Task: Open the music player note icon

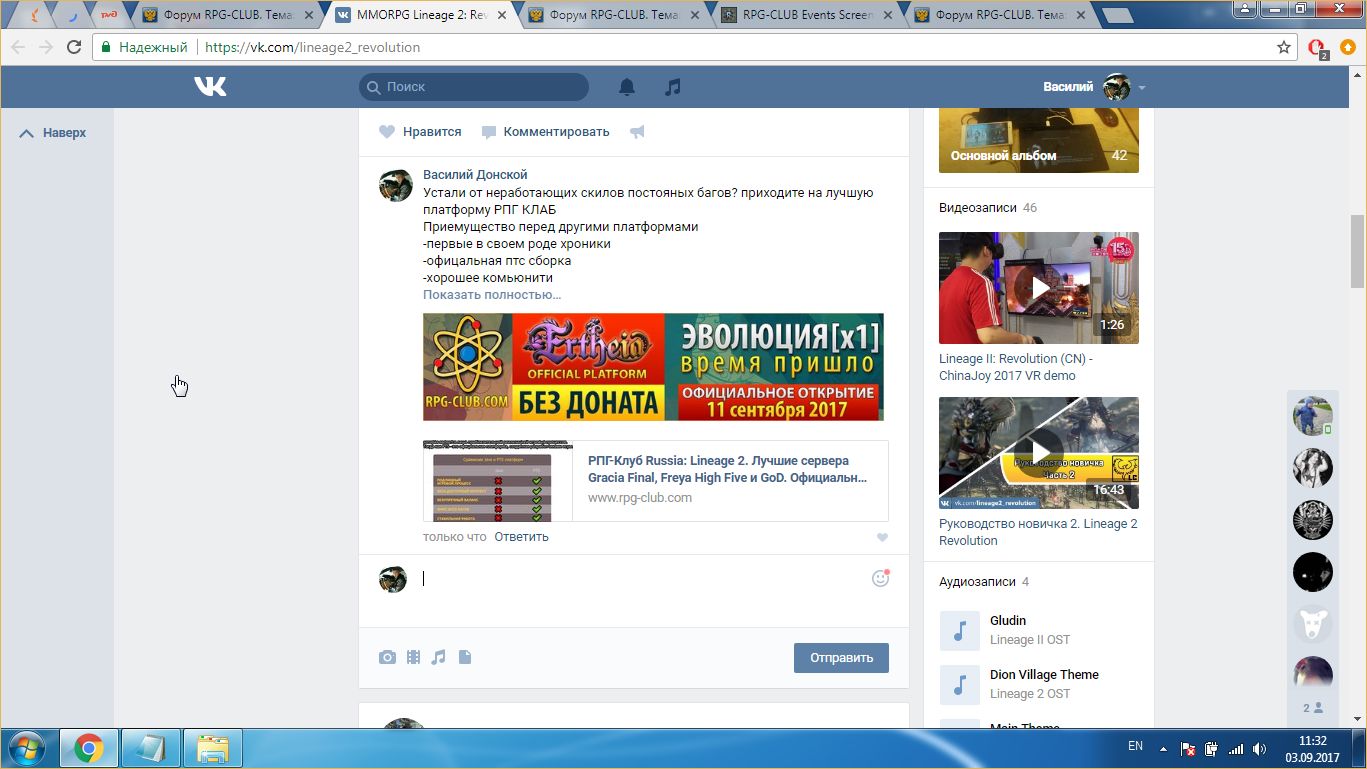Action: (673, 87)
